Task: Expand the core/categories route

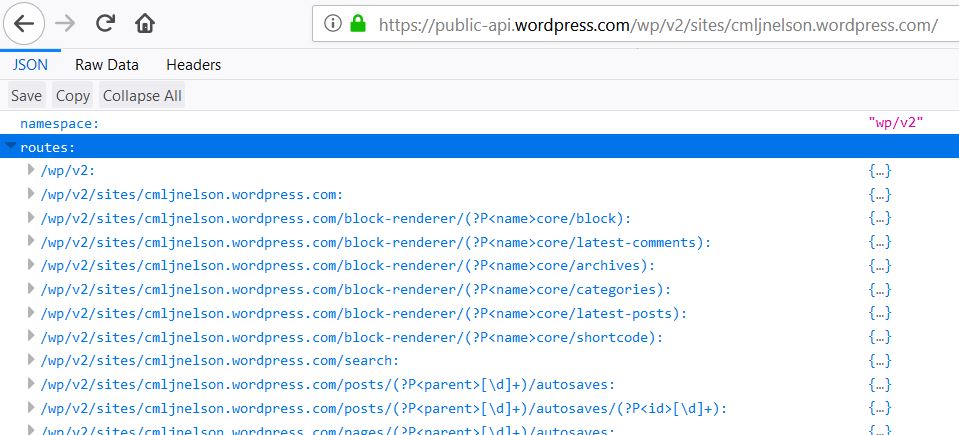Action: tap(31, 289)
